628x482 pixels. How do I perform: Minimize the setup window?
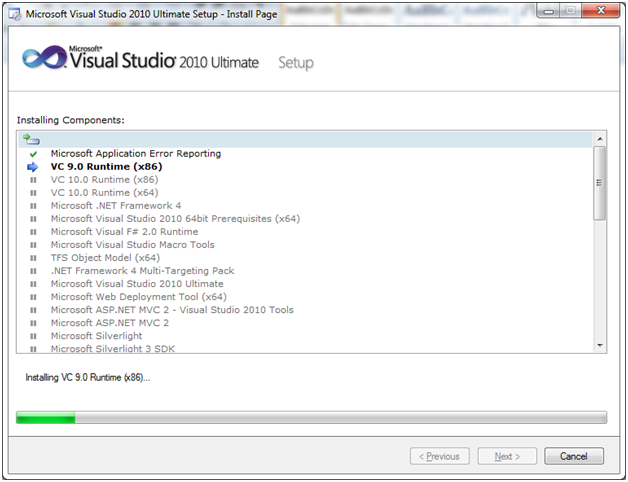click(x=548, y=11)
